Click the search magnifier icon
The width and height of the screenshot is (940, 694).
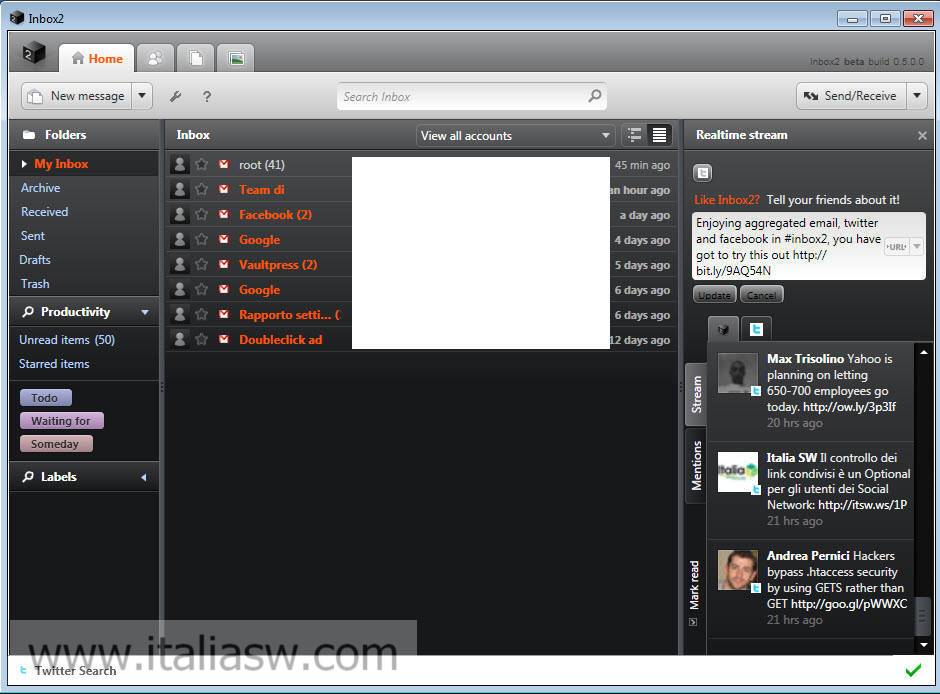click(594, 96)
